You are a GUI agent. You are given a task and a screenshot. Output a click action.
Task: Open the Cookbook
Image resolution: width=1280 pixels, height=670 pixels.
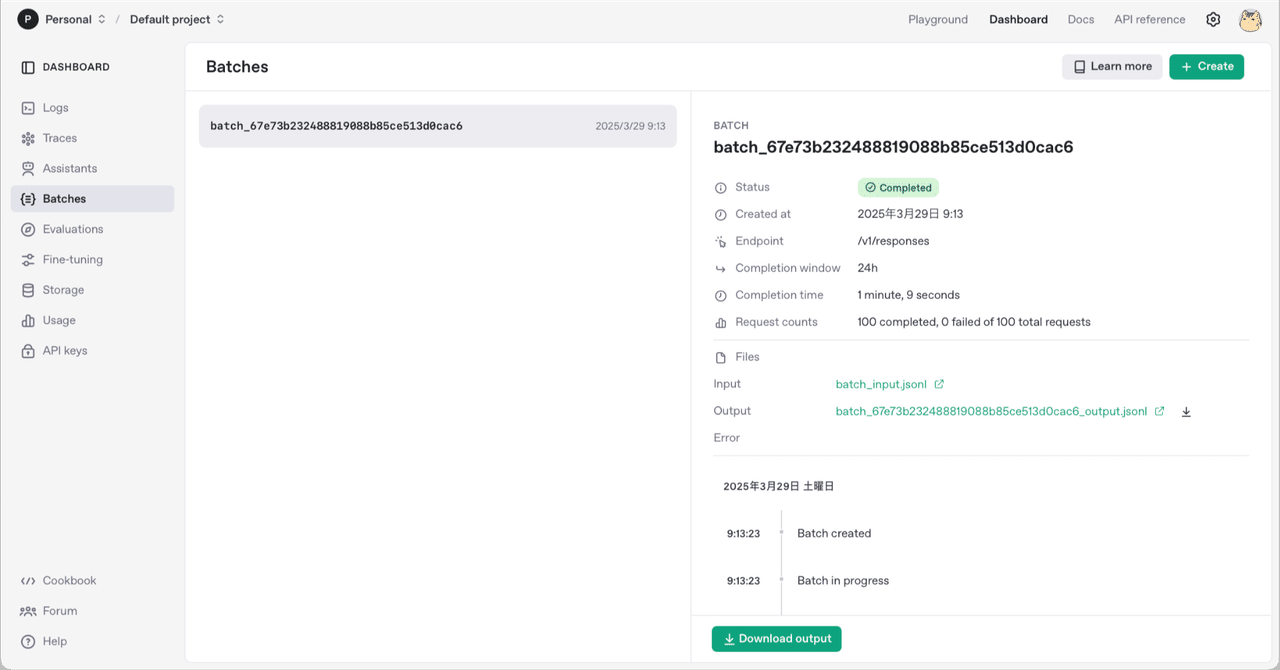tap(69, 580)
